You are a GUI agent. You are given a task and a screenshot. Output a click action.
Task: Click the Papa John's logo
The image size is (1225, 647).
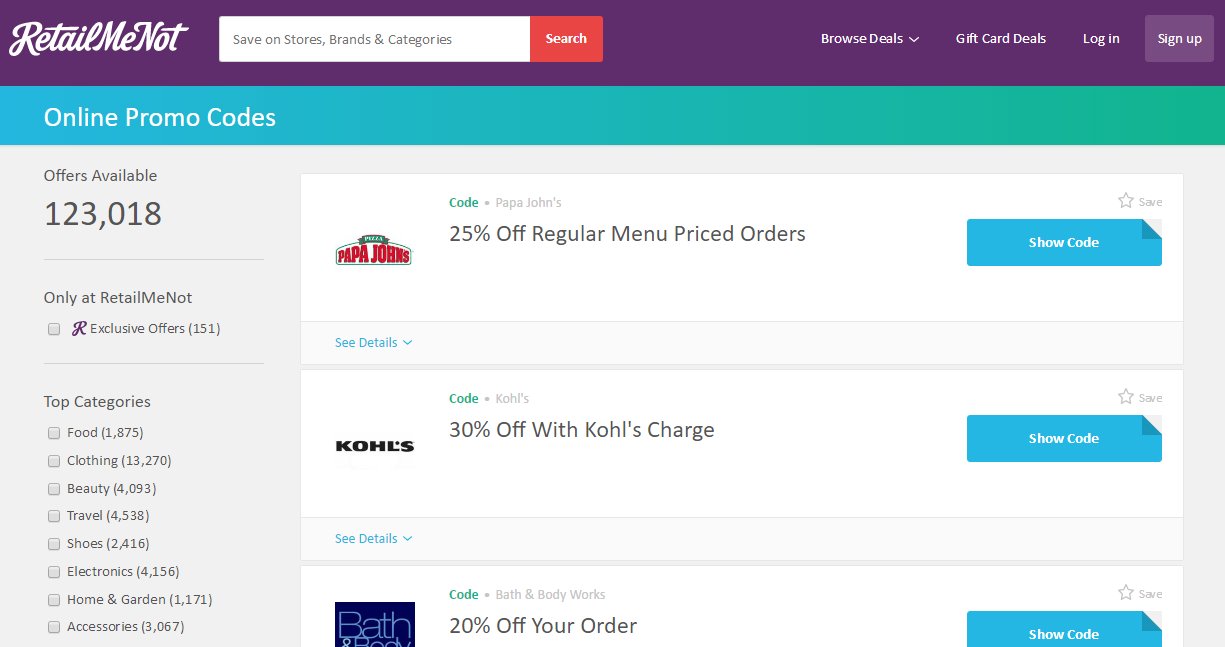pos(373,250)
